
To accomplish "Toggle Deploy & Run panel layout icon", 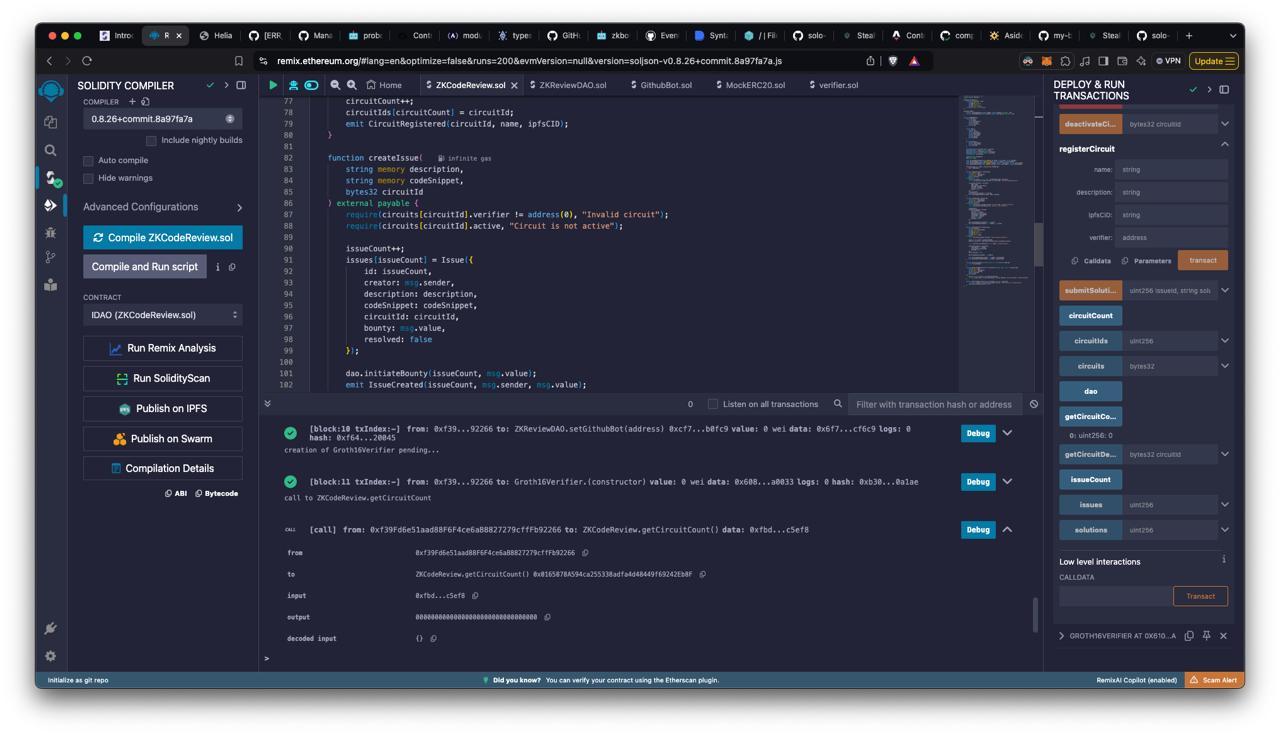I will pos(1224,89).
